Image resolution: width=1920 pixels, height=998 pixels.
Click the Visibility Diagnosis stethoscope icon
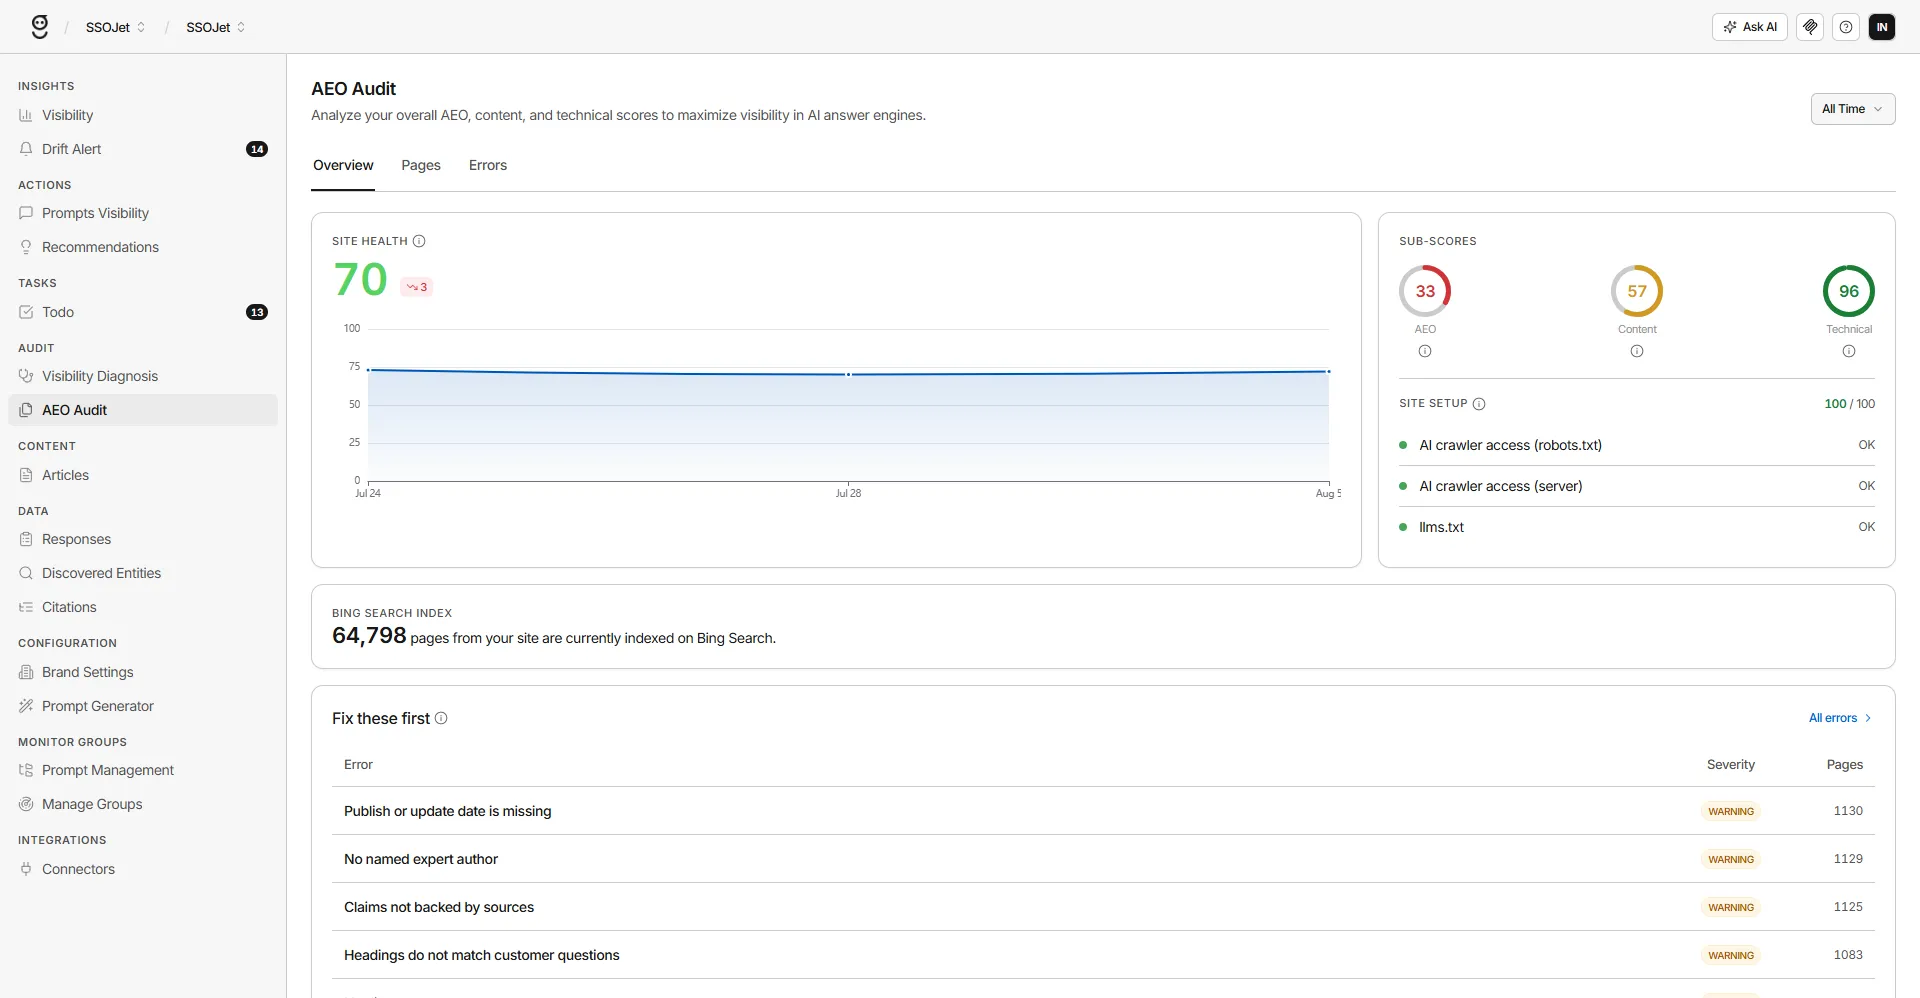pos(26,376)
